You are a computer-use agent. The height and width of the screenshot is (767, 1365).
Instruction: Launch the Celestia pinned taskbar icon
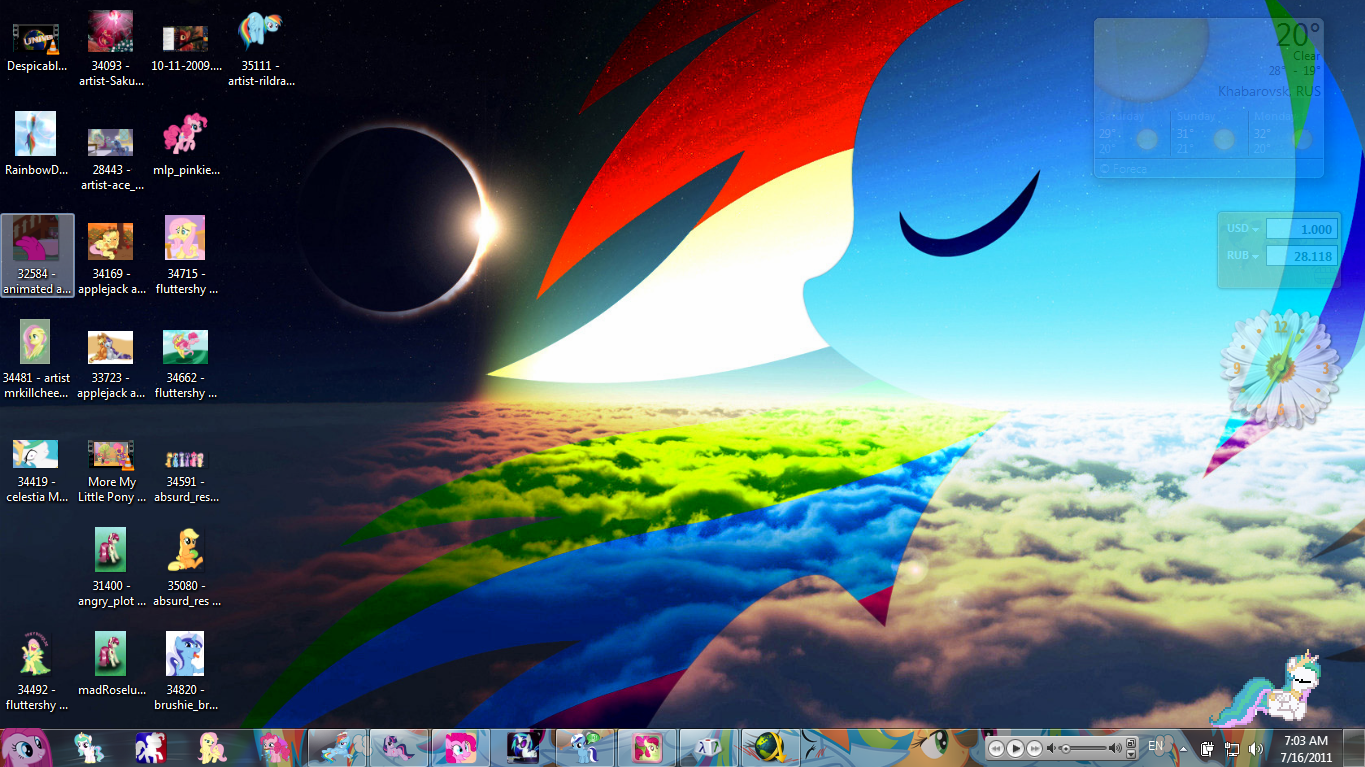click(89, 747)
